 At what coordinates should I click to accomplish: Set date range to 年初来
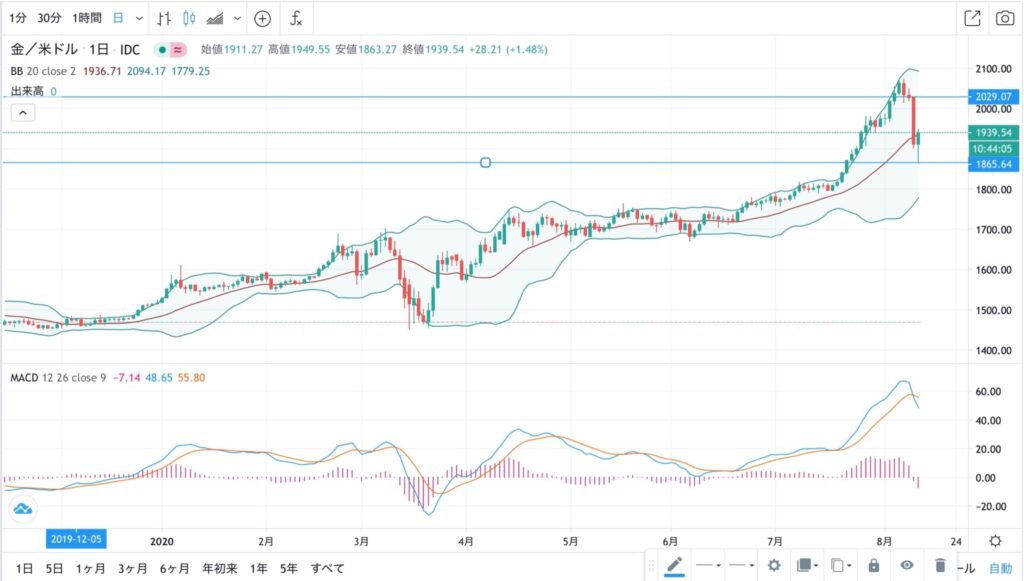point(220,568)
